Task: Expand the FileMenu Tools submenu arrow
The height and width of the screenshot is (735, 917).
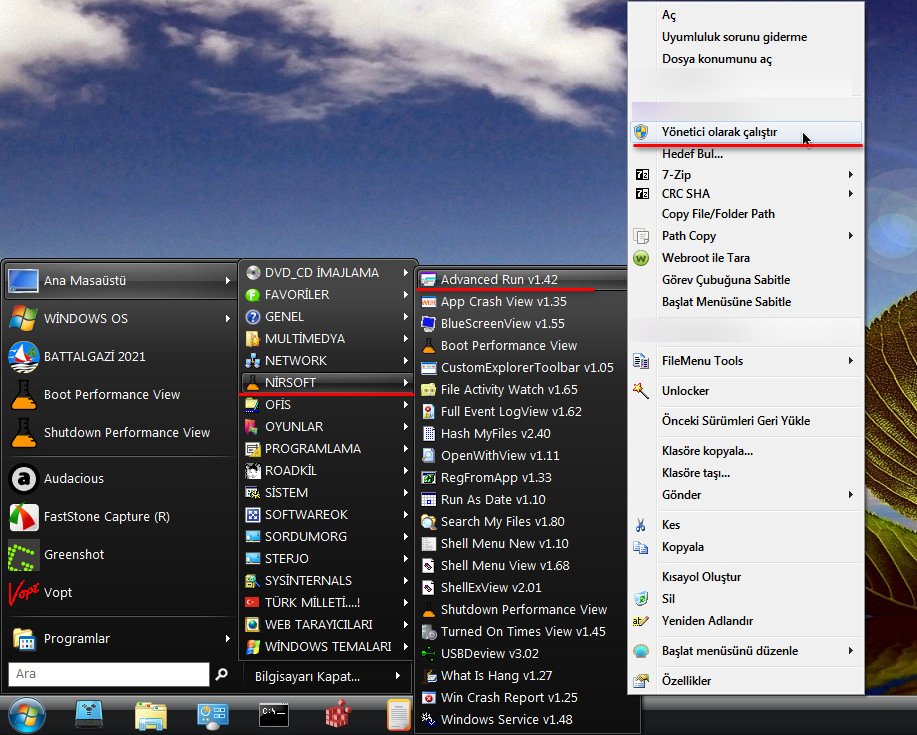Action: coord(851,361)
